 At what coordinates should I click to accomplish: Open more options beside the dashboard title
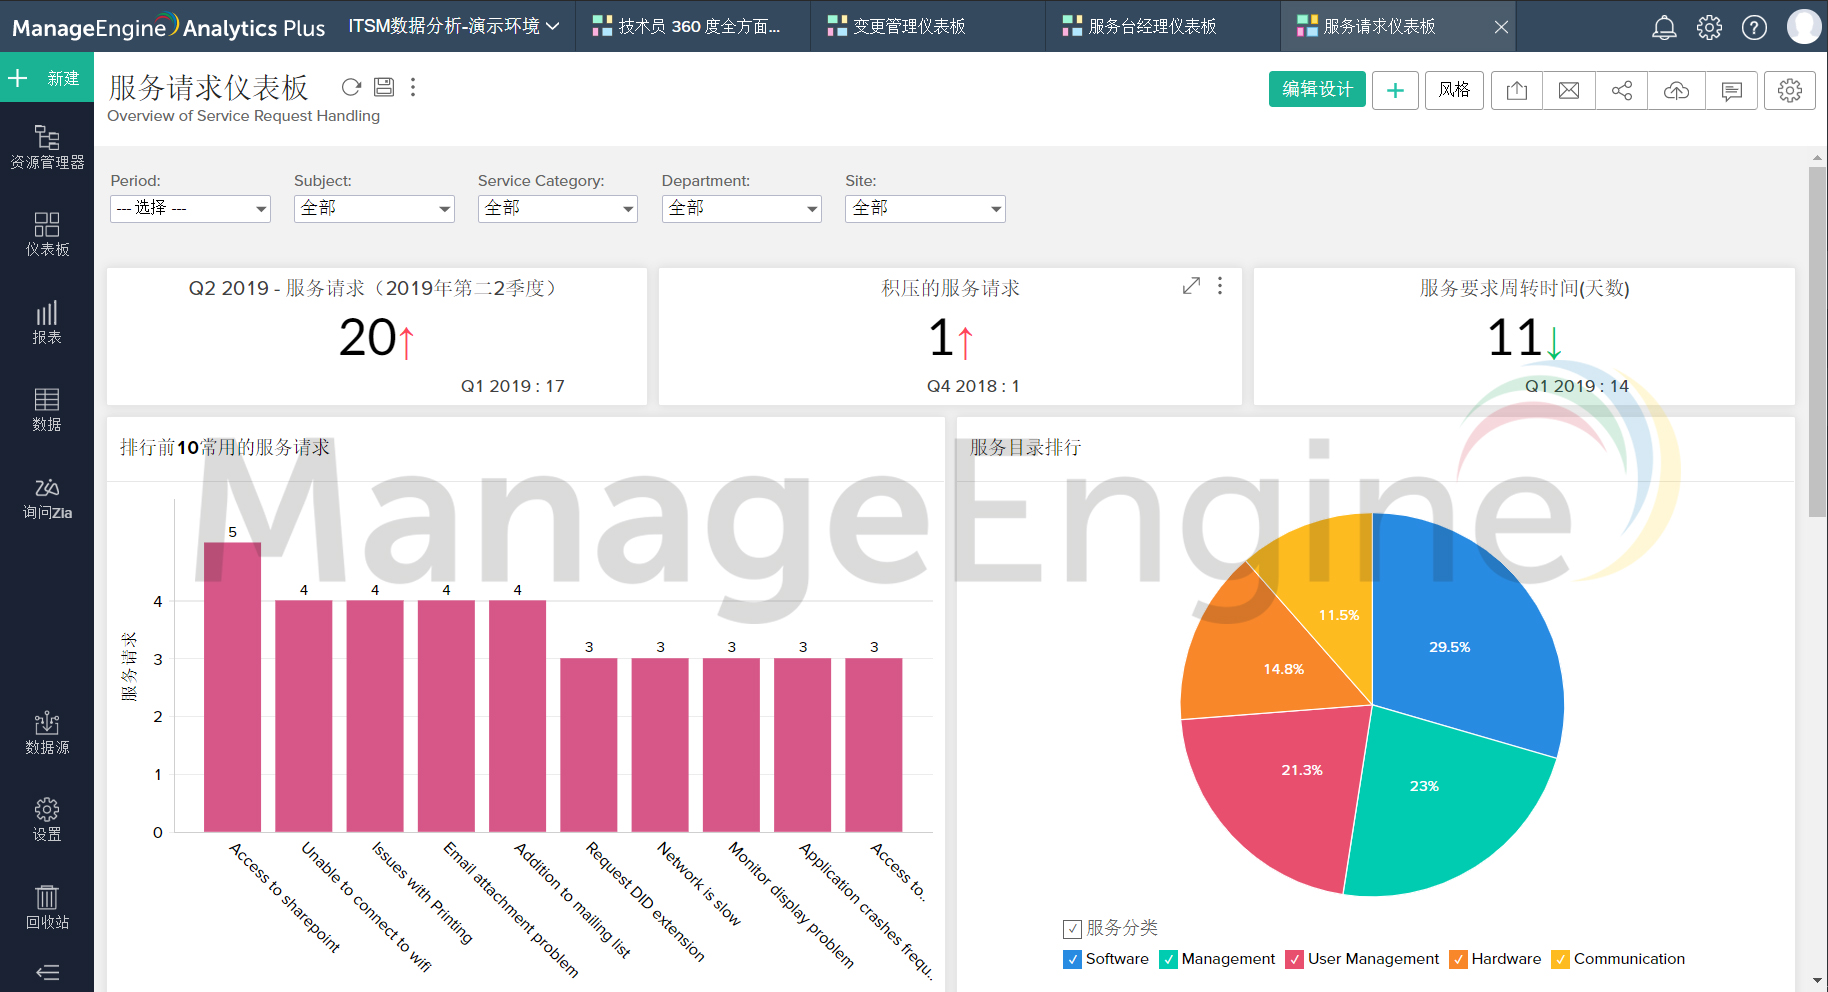pos(413,87)
